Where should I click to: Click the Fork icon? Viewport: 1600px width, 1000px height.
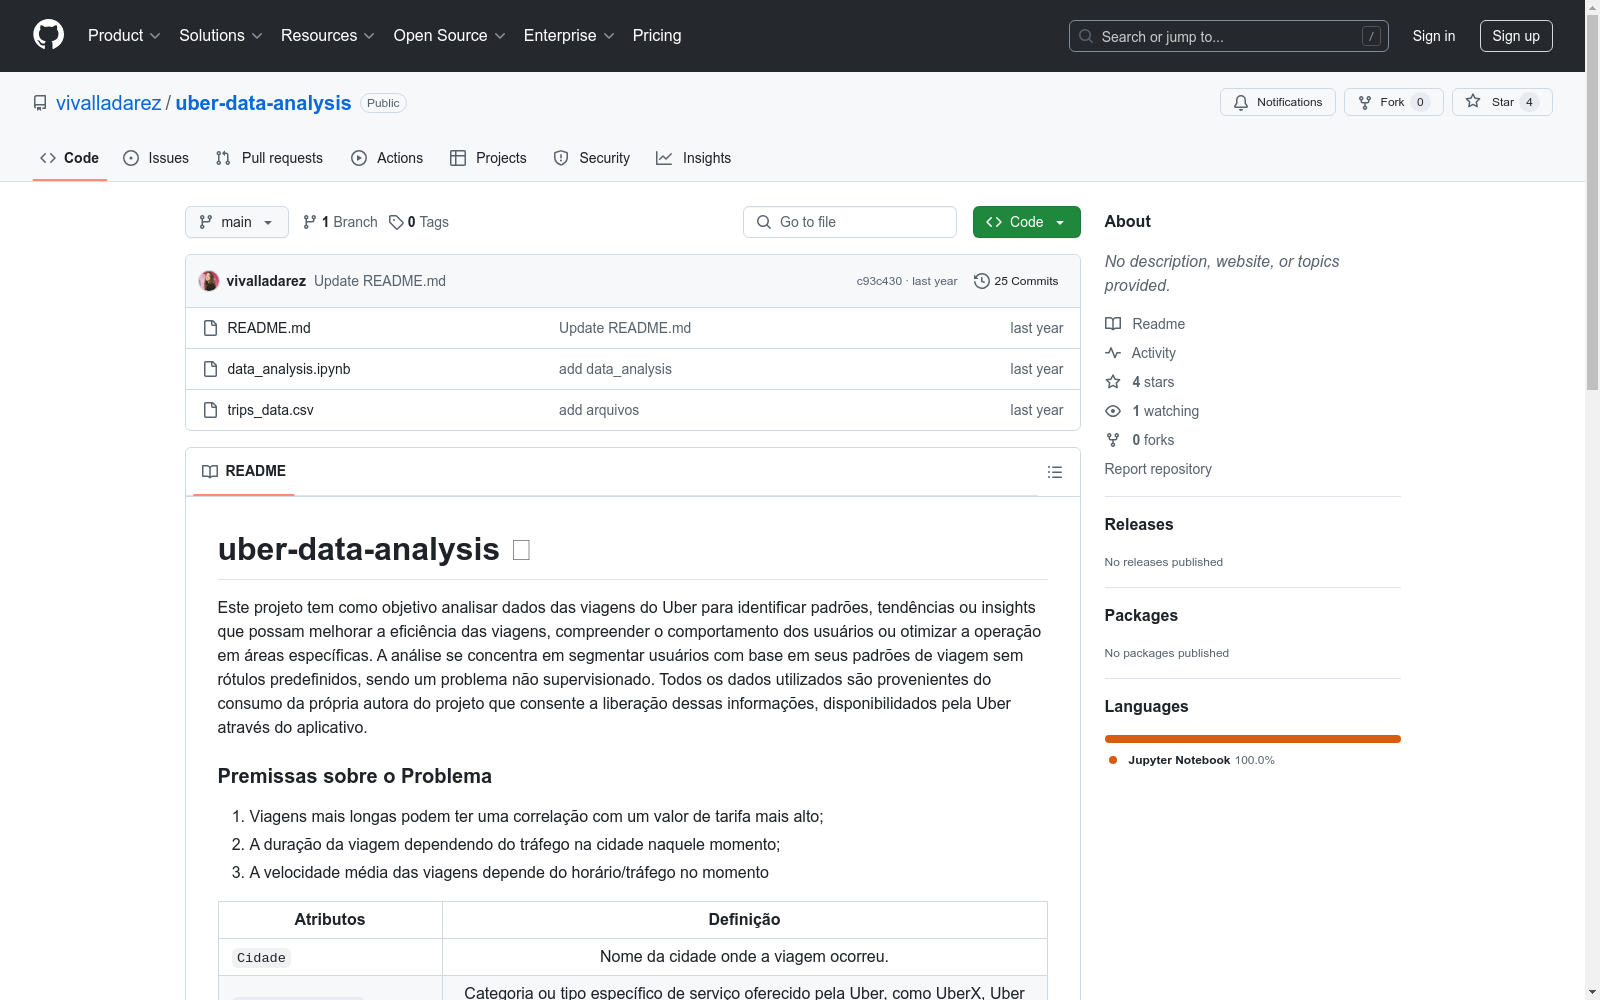[1365, 102]
